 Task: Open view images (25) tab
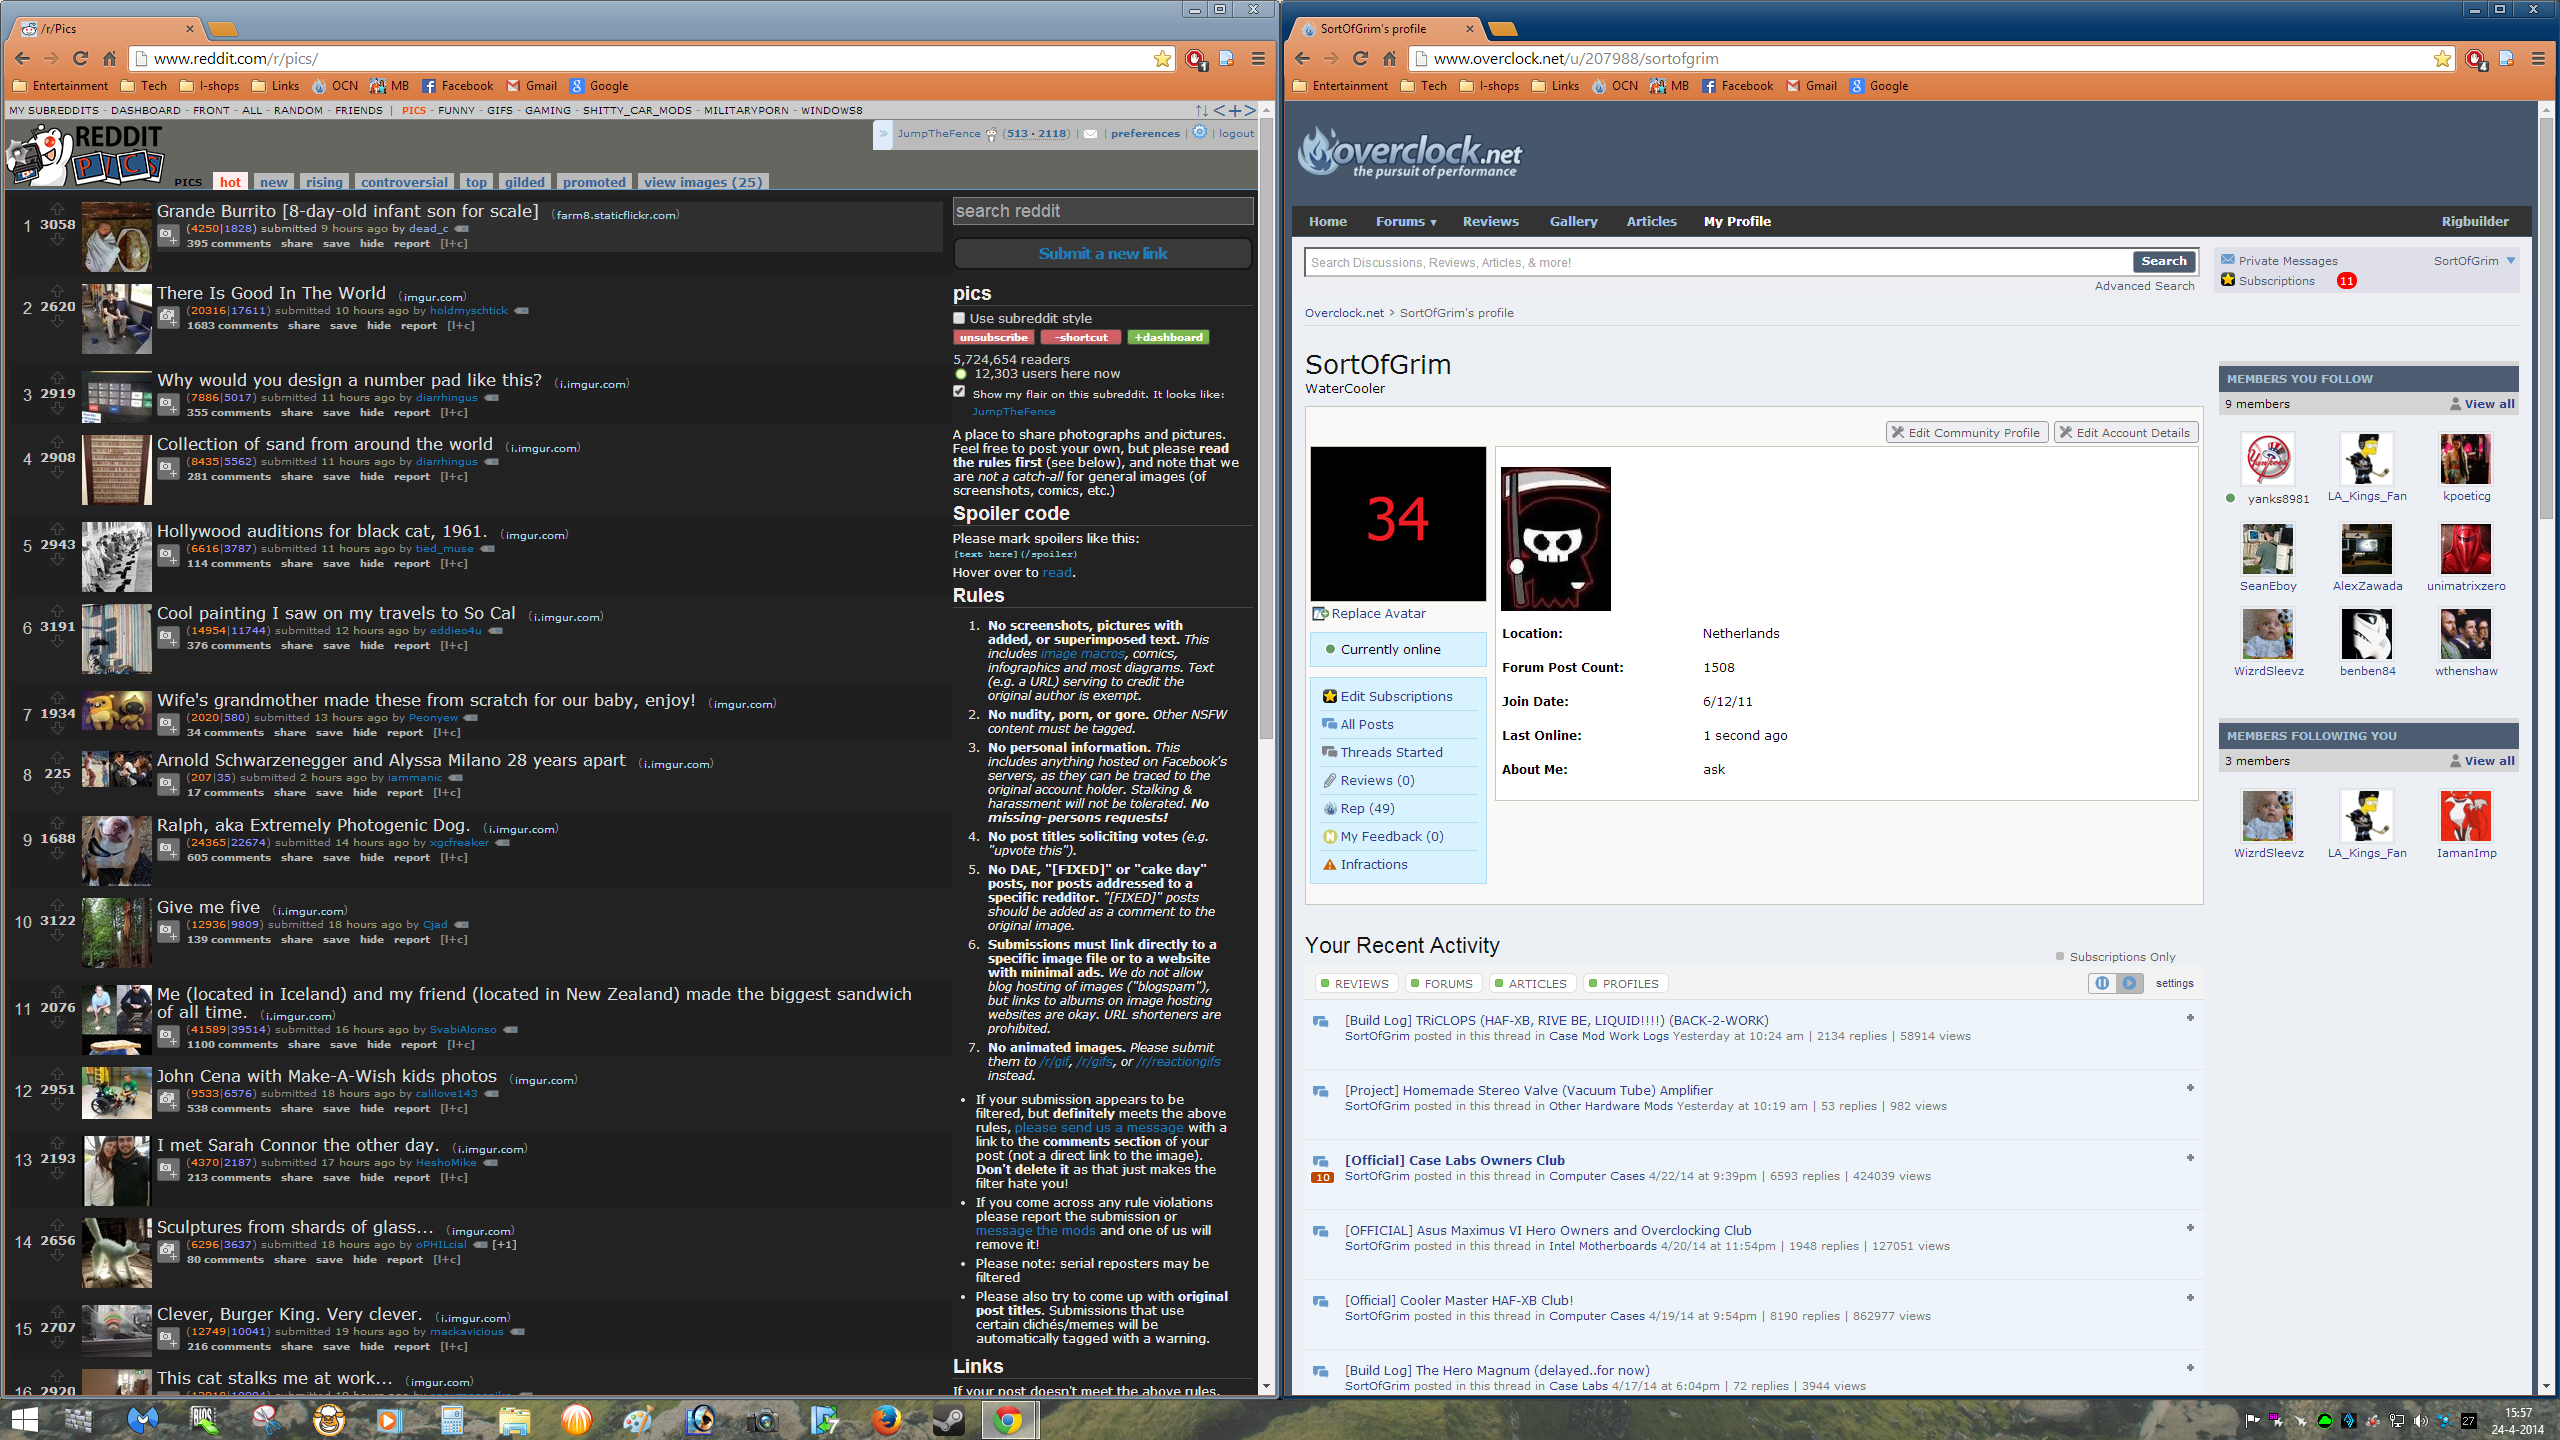[702, 182]
